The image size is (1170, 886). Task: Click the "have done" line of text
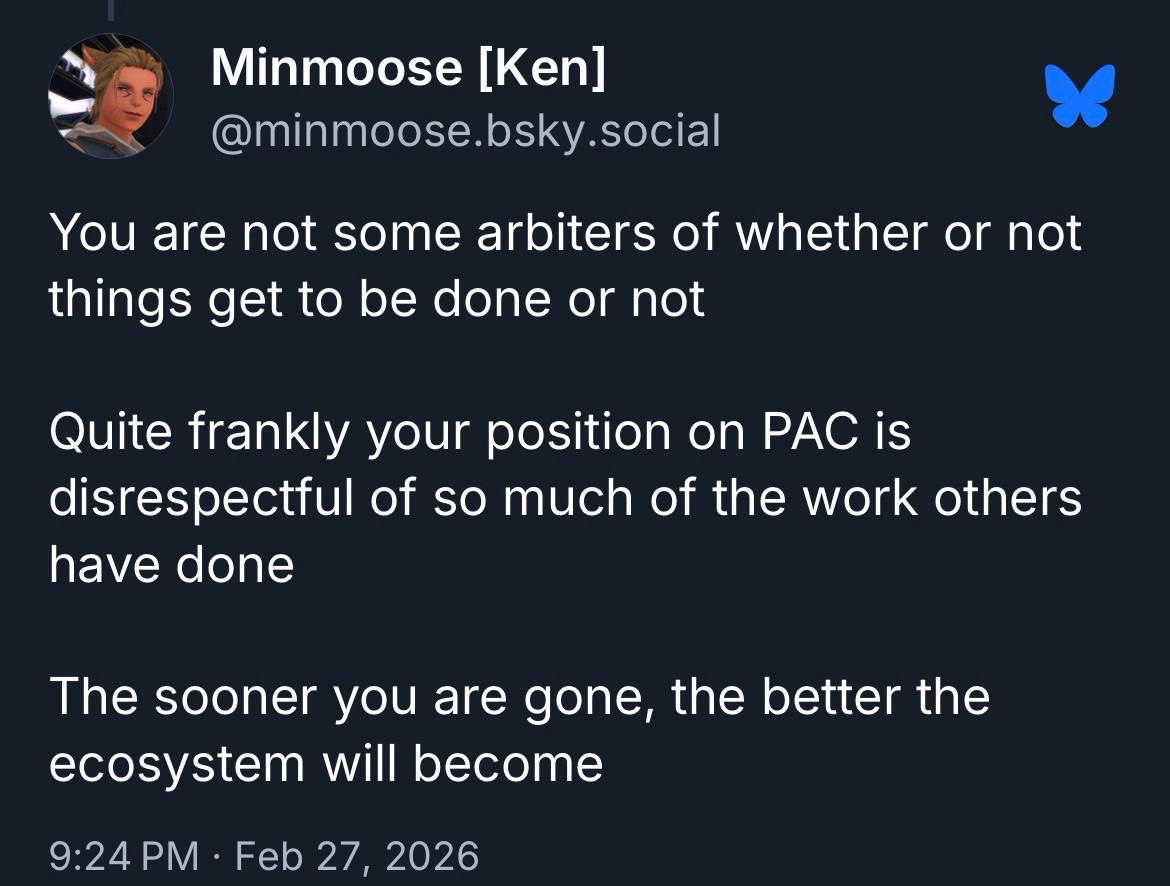pos(171,564)
